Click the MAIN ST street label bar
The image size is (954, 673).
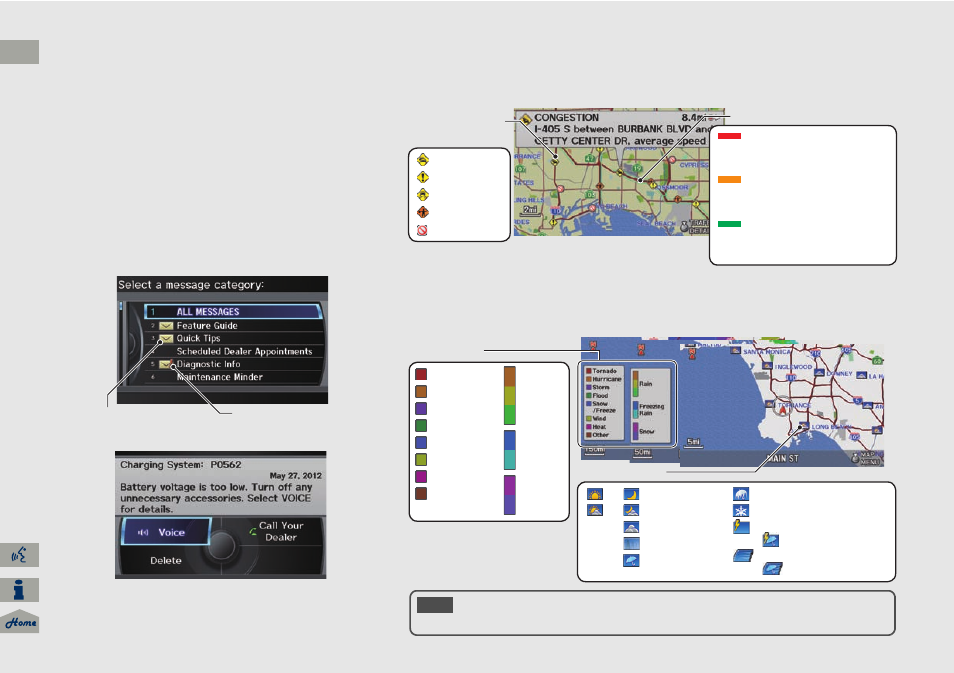[x=782, y=458]
